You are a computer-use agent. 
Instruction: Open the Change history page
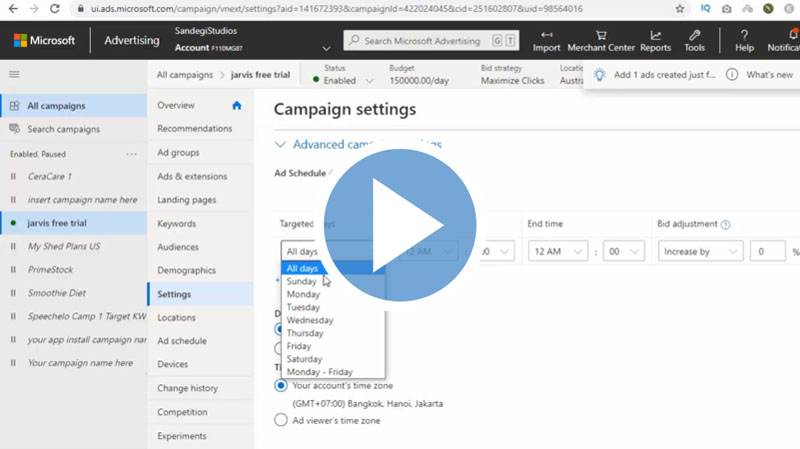(x=187, y=388)
